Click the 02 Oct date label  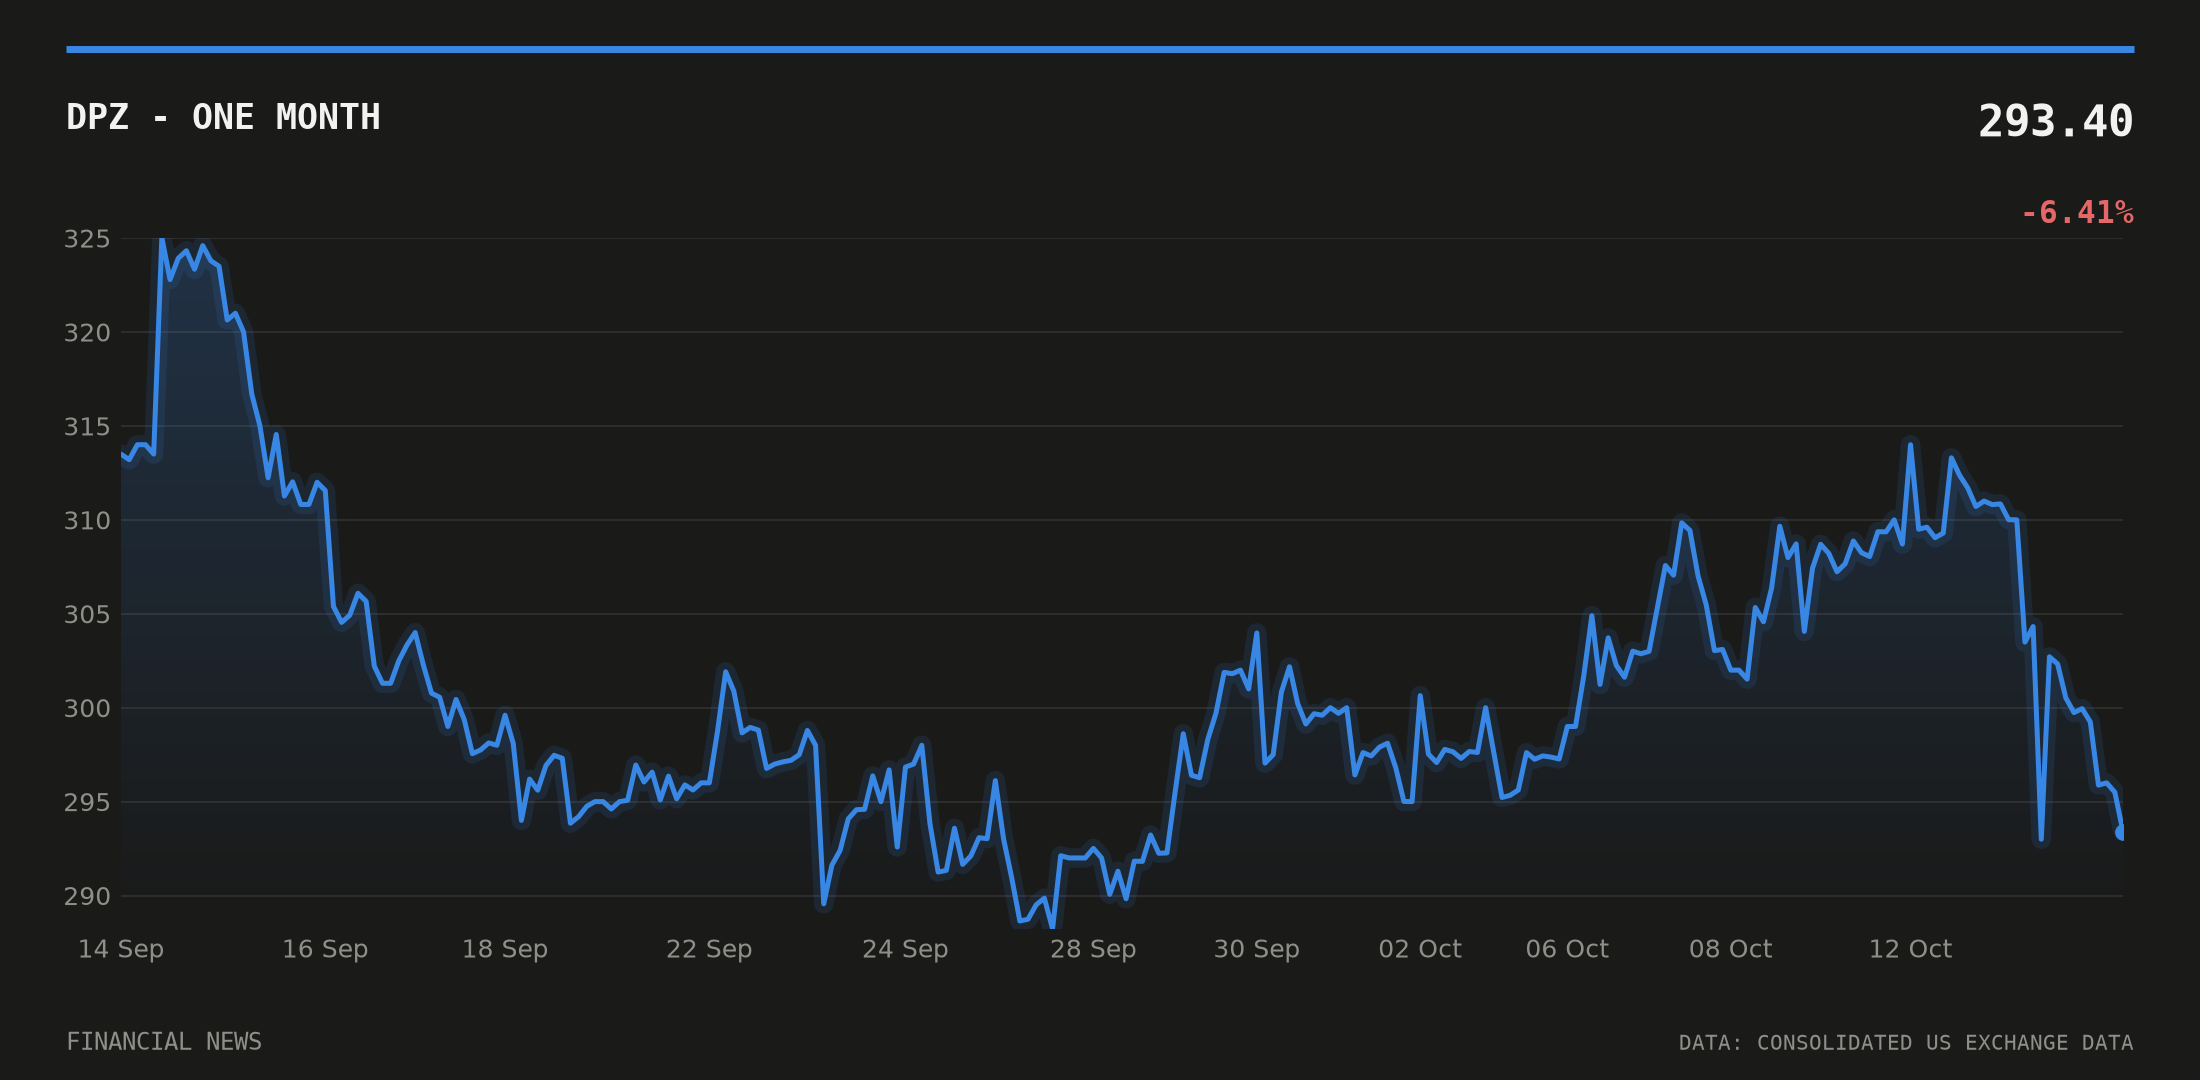click(x=1420, y=949)
